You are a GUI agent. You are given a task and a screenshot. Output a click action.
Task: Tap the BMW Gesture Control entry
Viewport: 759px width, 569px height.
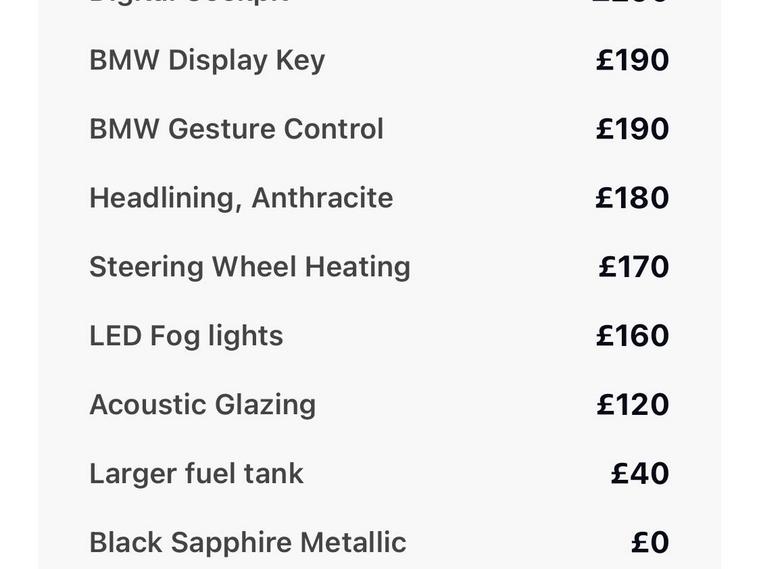tap(236, 129)
